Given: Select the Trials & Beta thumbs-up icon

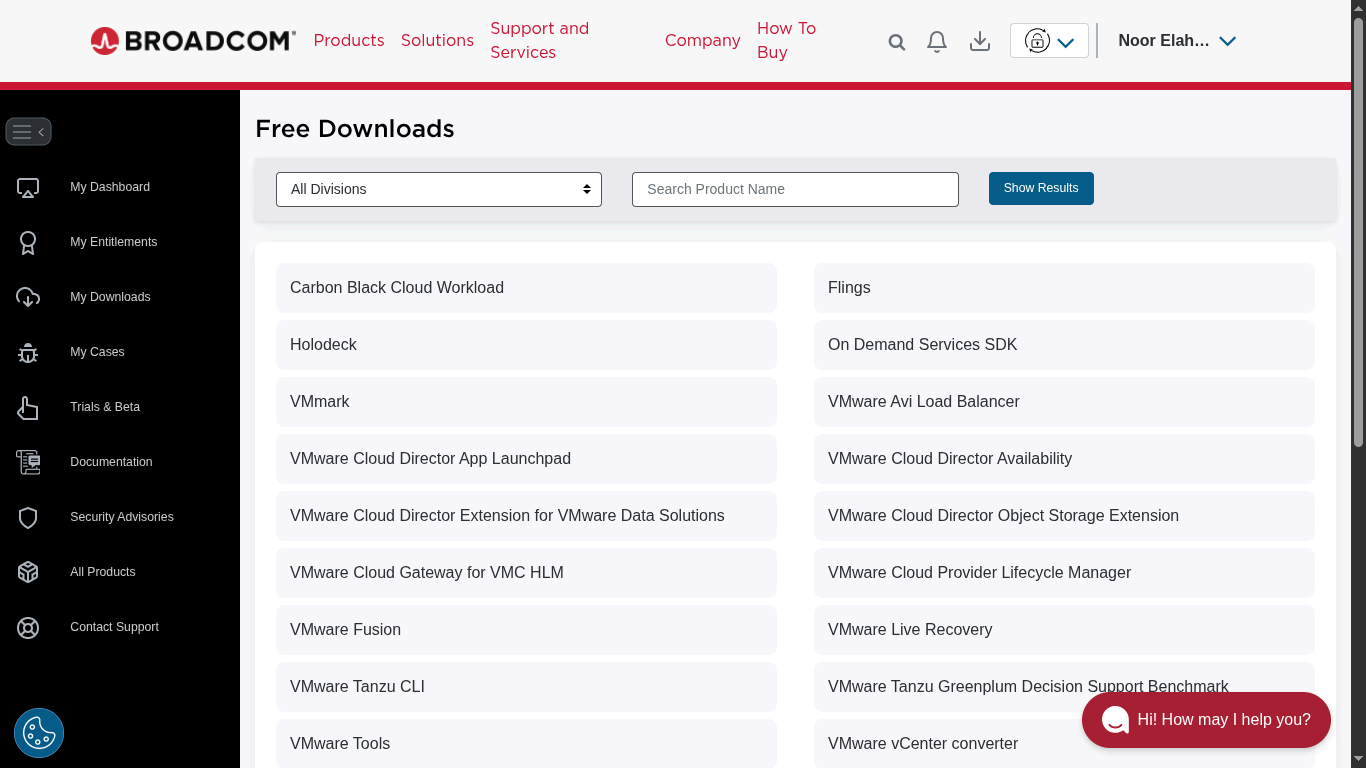Looking at the screenshot, I should (x=27, y=407).
